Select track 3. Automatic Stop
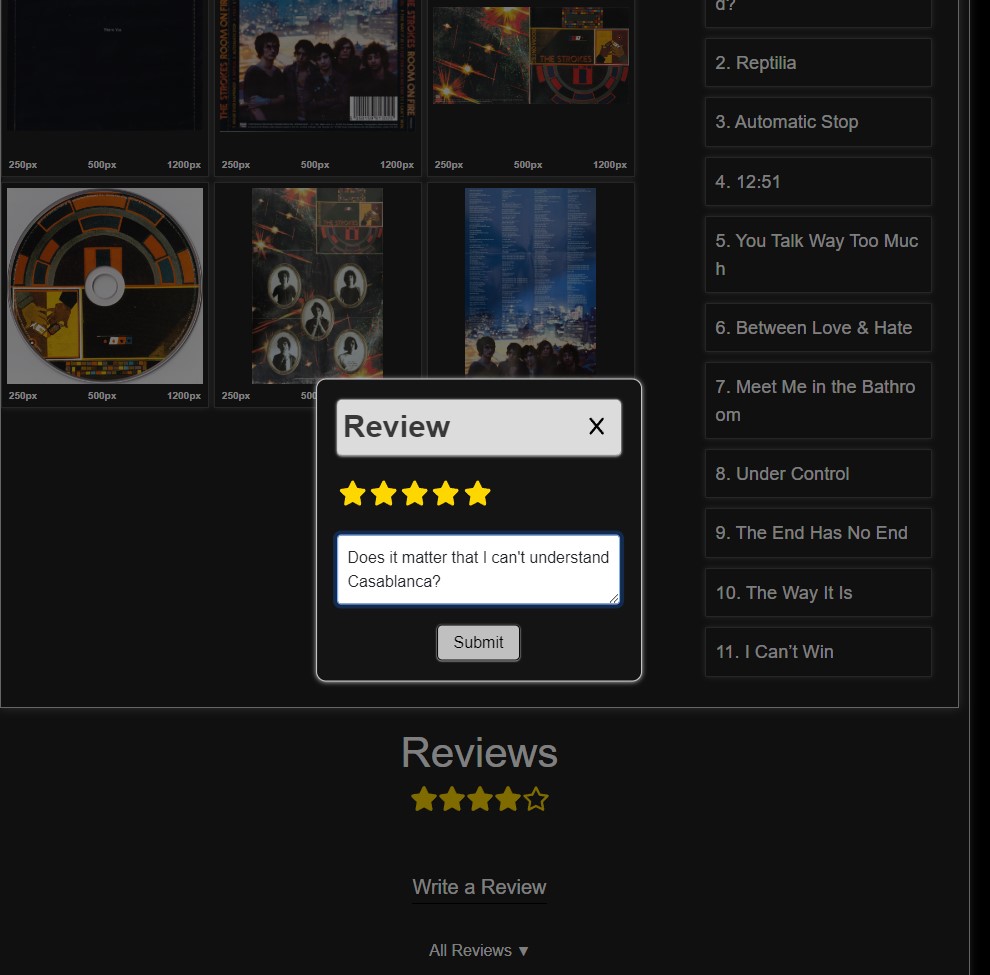This screenshot has height=975, width=990. click(x=817, y=122)
